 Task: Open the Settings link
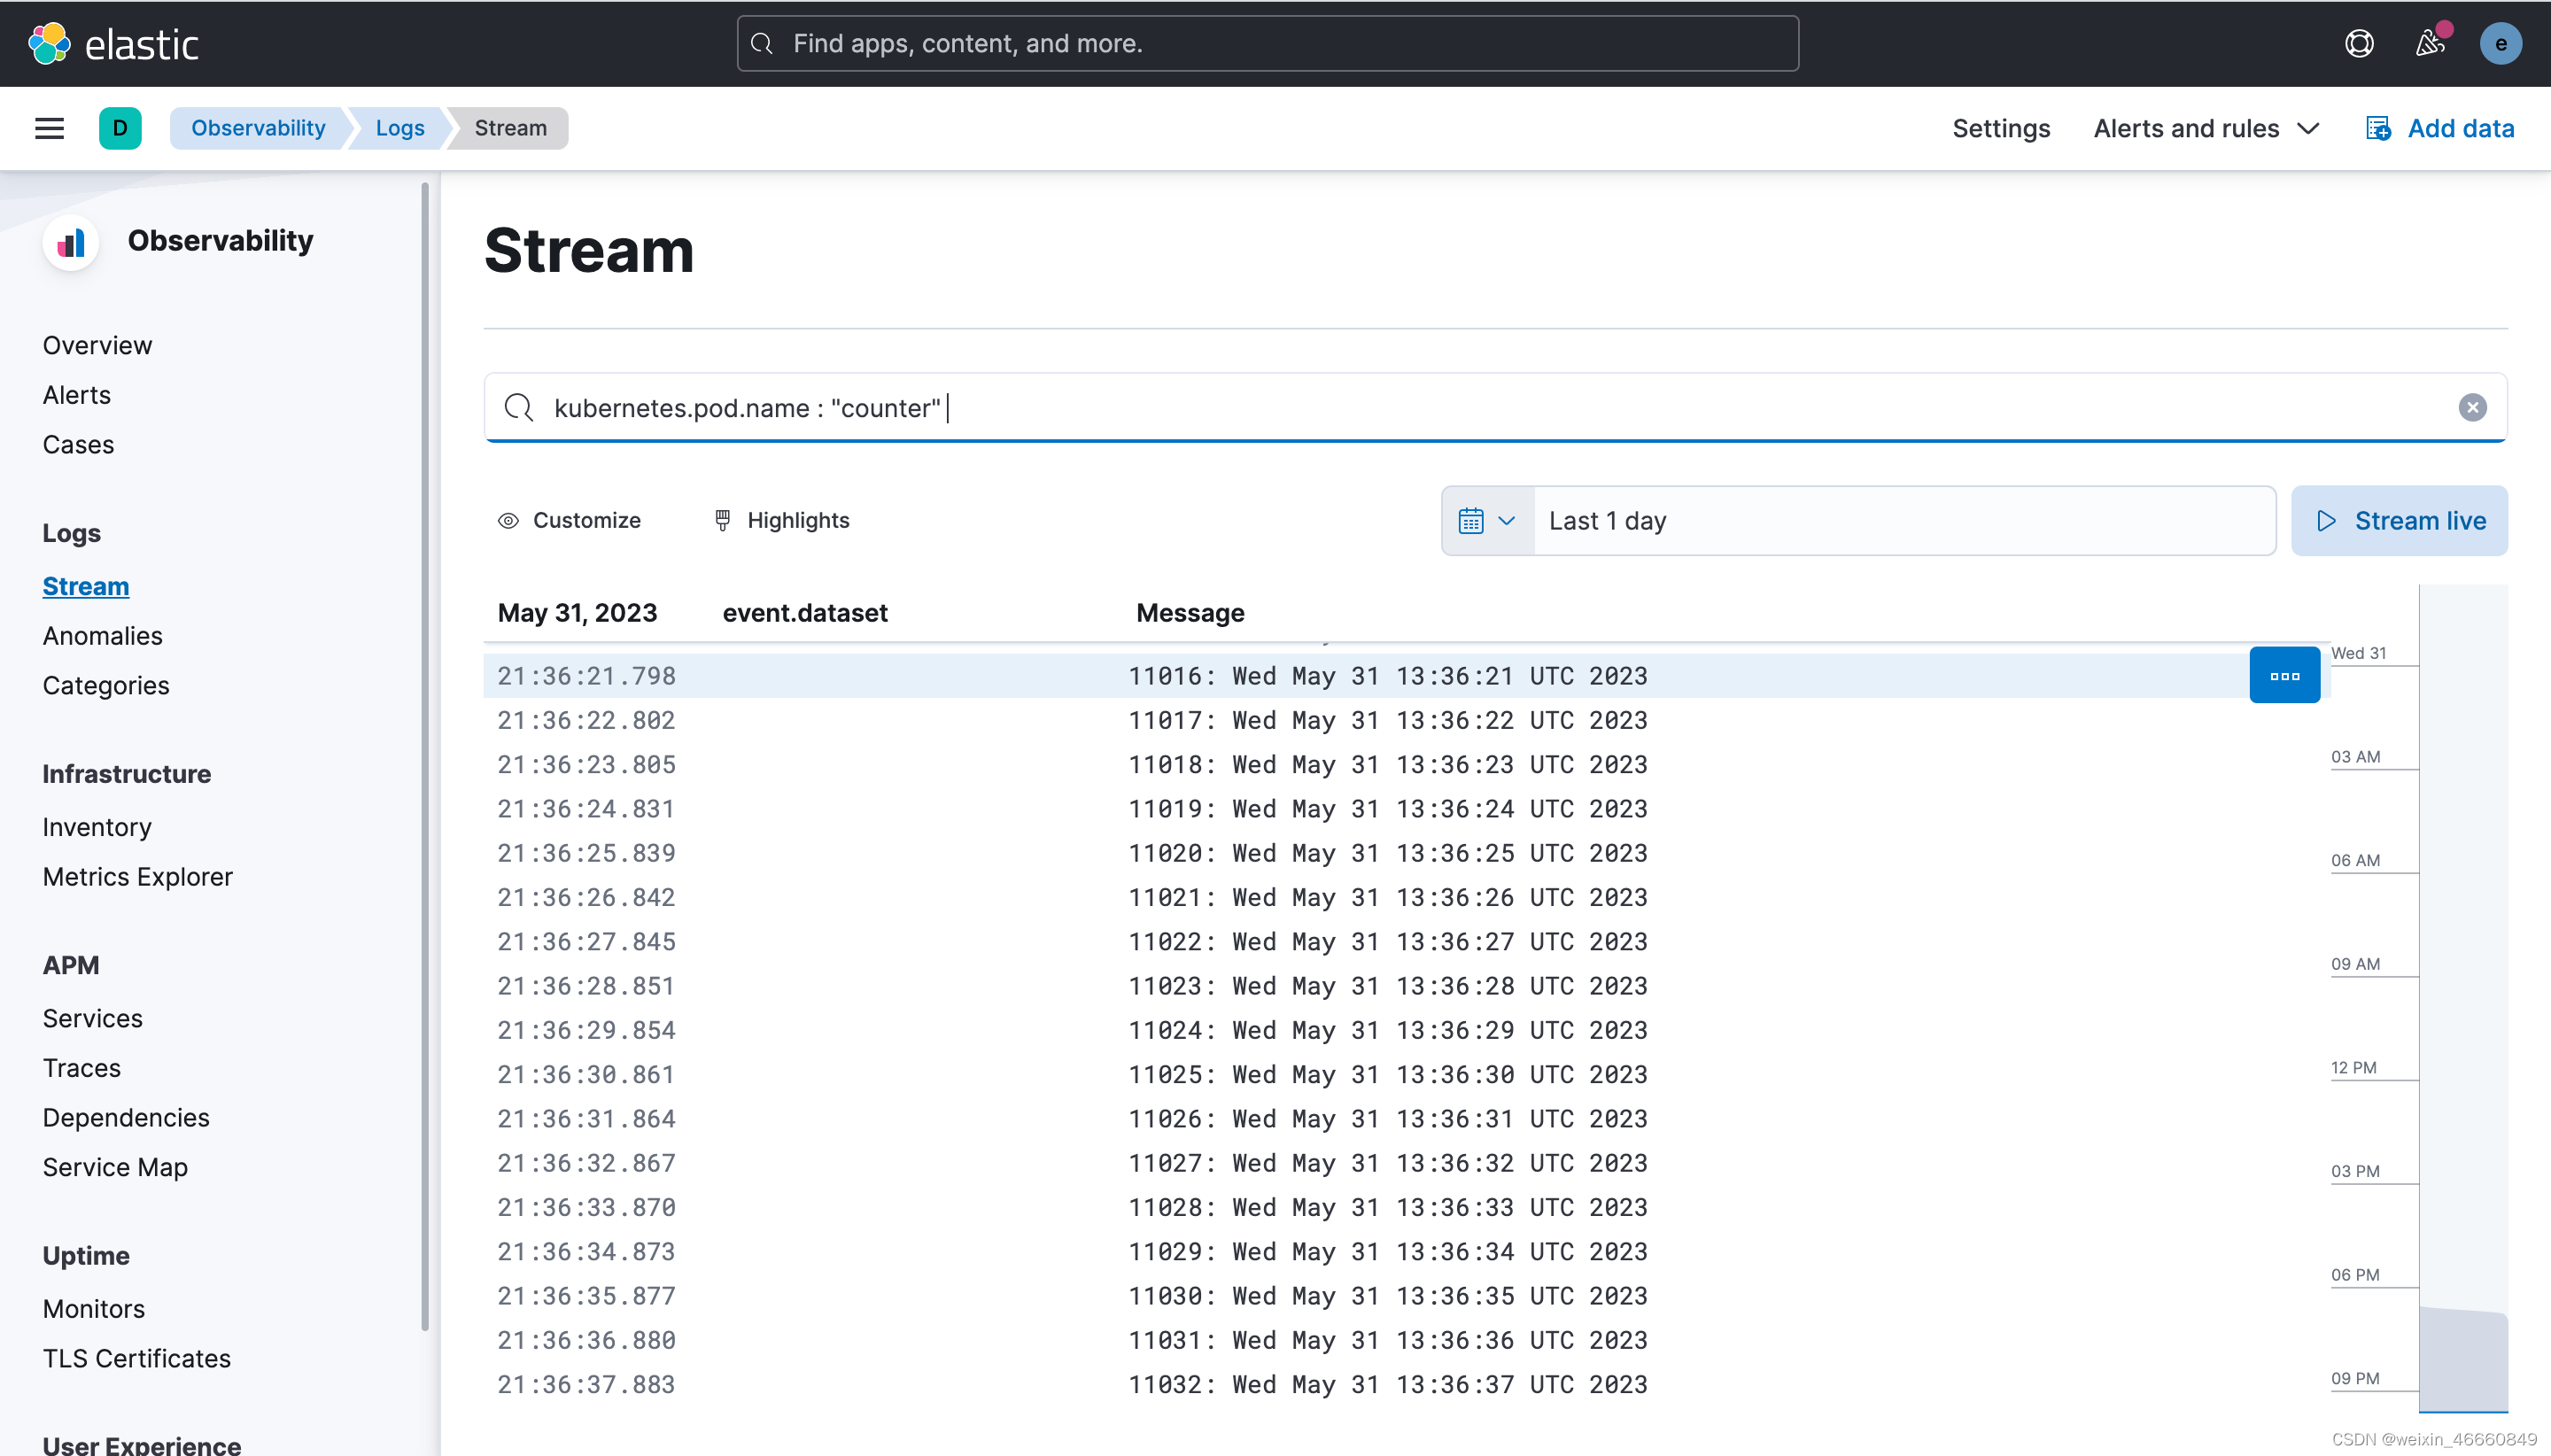pos(2000,128)
